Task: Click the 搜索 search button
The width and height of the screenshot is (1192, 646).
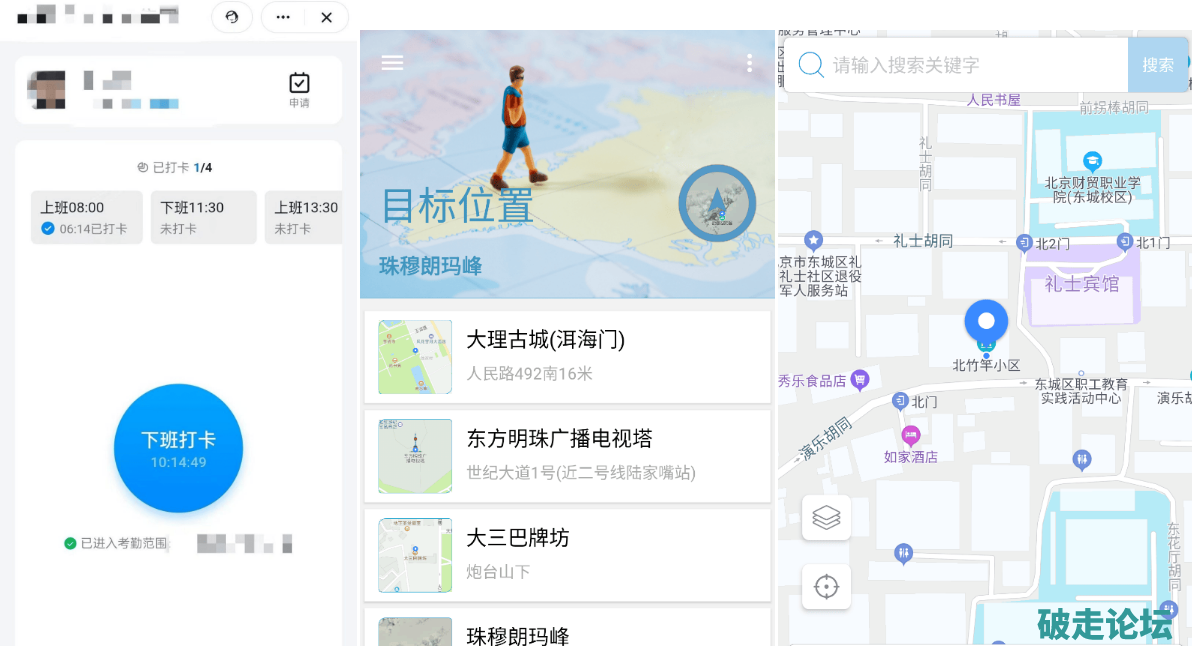Action: [x=1157, y=65]
